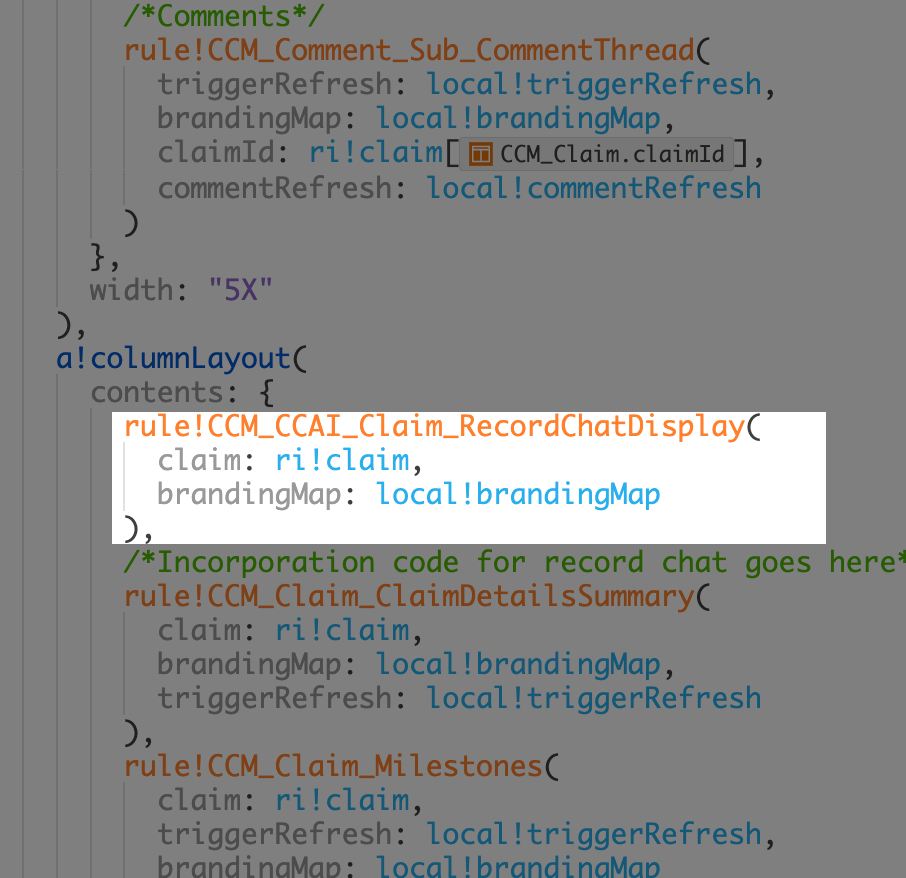Viewport: 906px width, 878px height.
Task: Click ri!claim value in Milestones rule
Action: (343, 800)
